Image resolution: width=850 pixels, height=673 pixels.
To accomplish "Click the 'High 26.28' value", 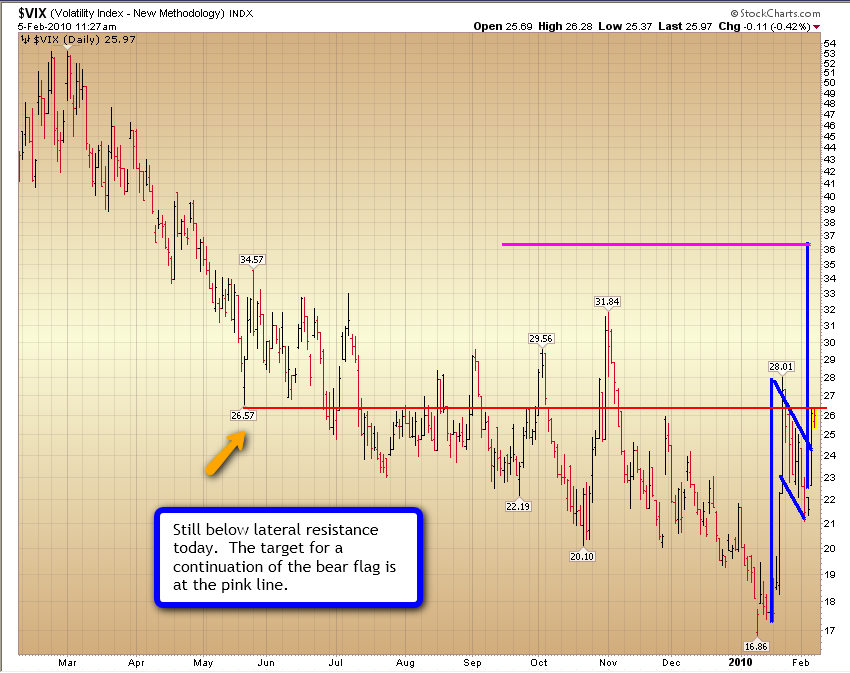I will pos(565,26).
